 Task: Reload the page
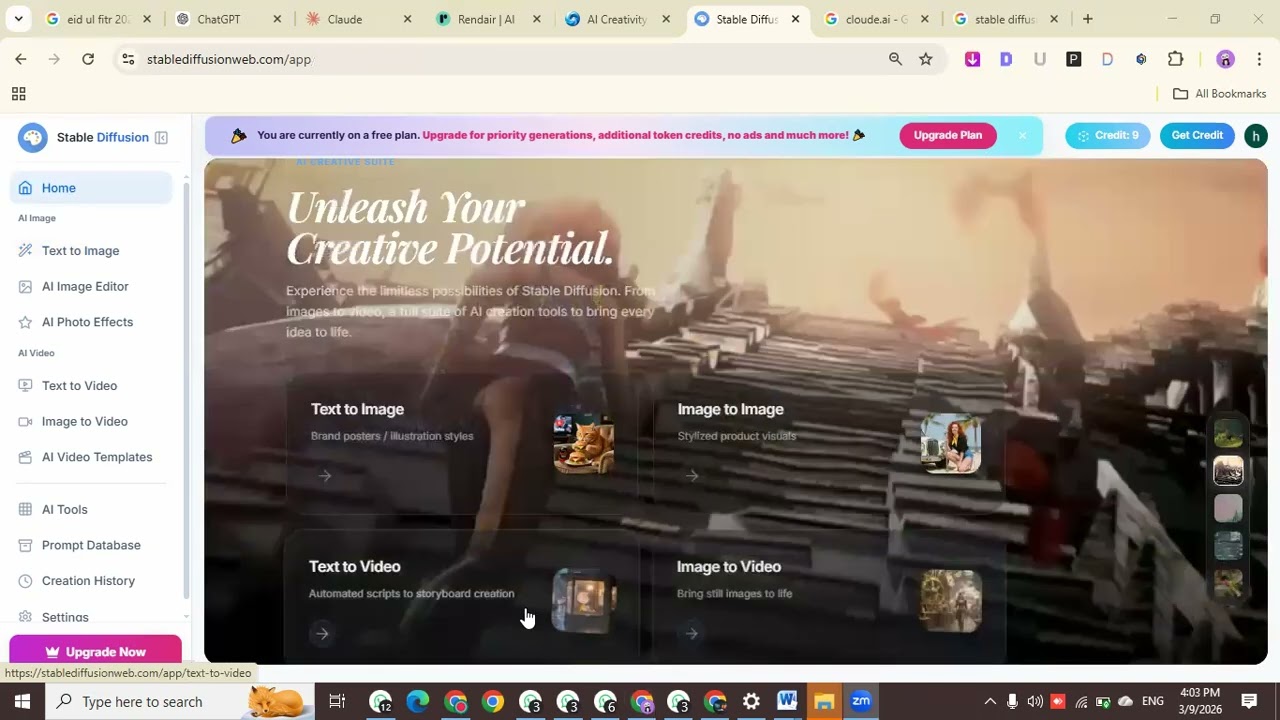click(88, 59)
